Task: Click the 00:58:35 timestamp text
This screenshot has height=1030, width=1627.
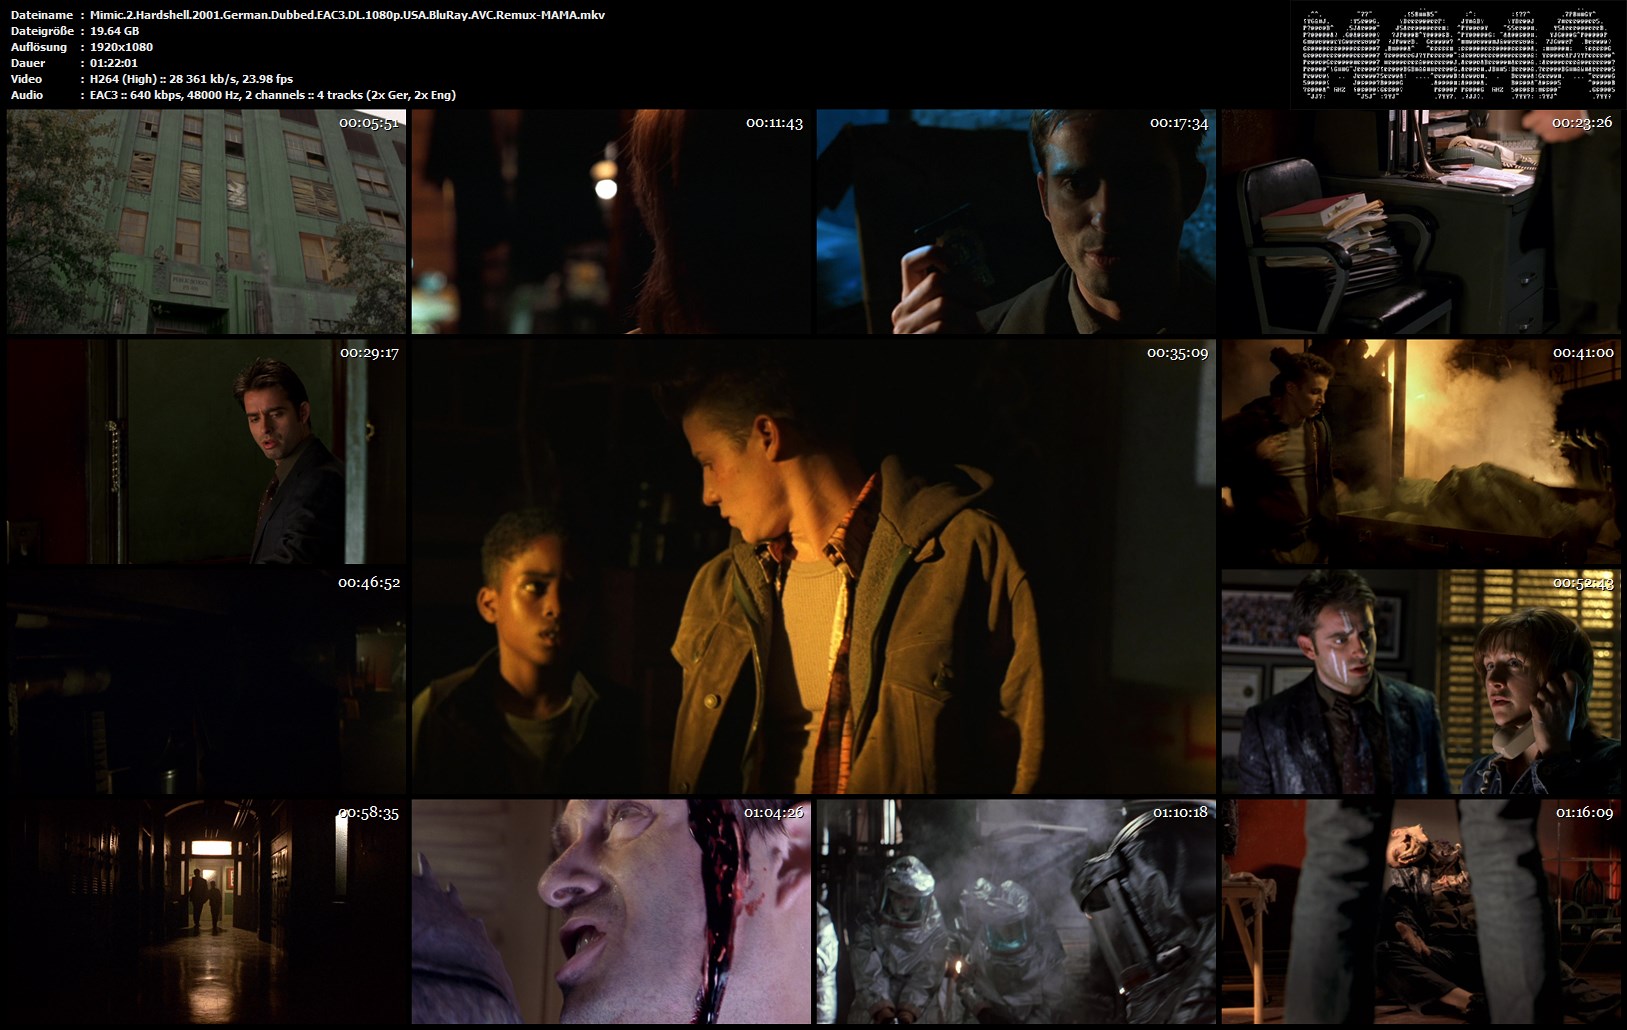Action: pyautogui.click(x=368, y=813)
